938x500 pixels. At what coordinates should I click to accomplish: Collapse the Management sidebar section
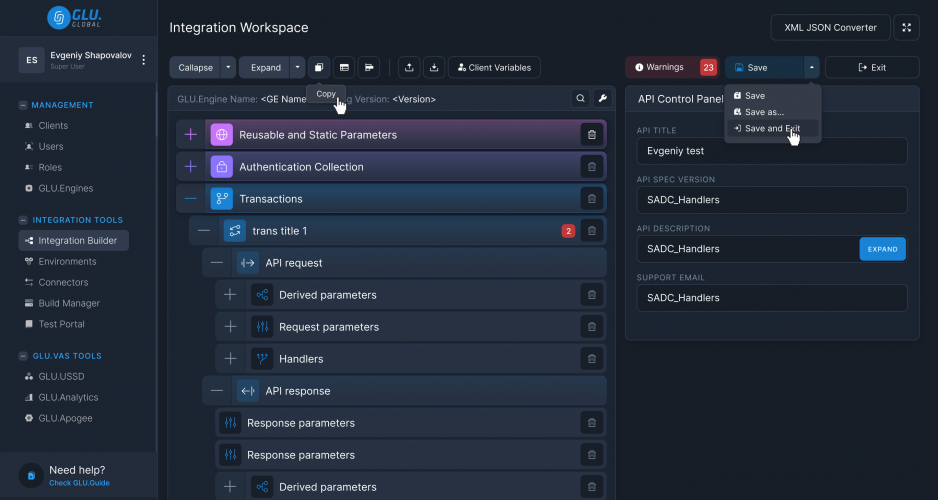23,105
